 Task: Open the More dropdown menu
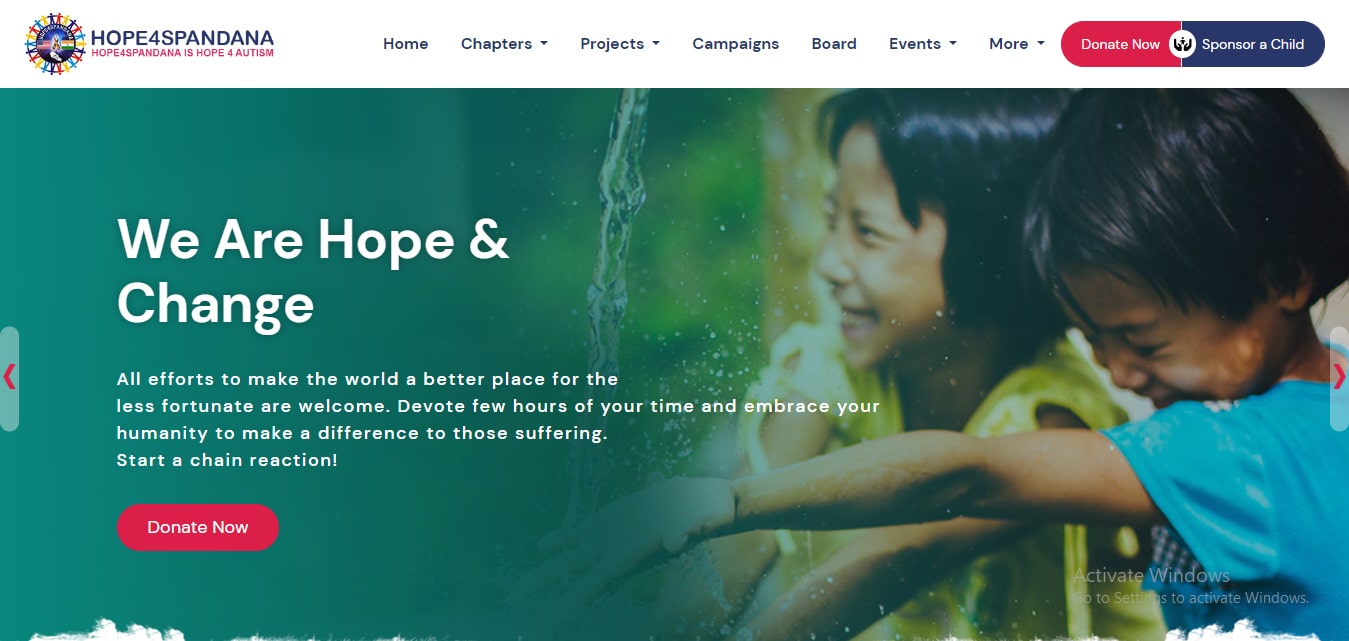tap(1017, 44)
